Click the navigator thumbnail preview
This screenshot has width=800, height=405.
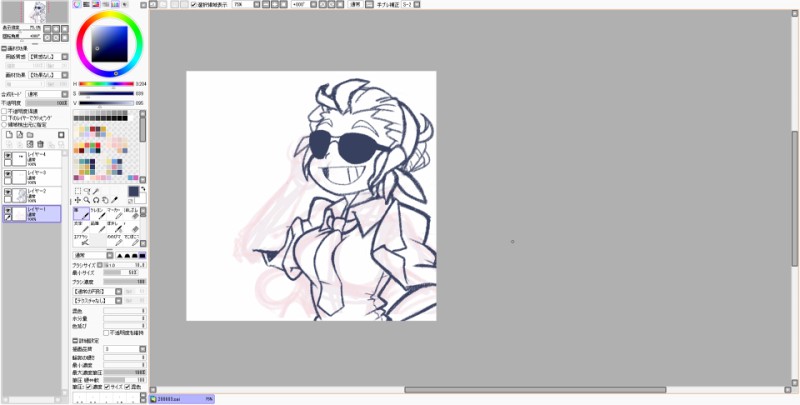coord(35,12)
